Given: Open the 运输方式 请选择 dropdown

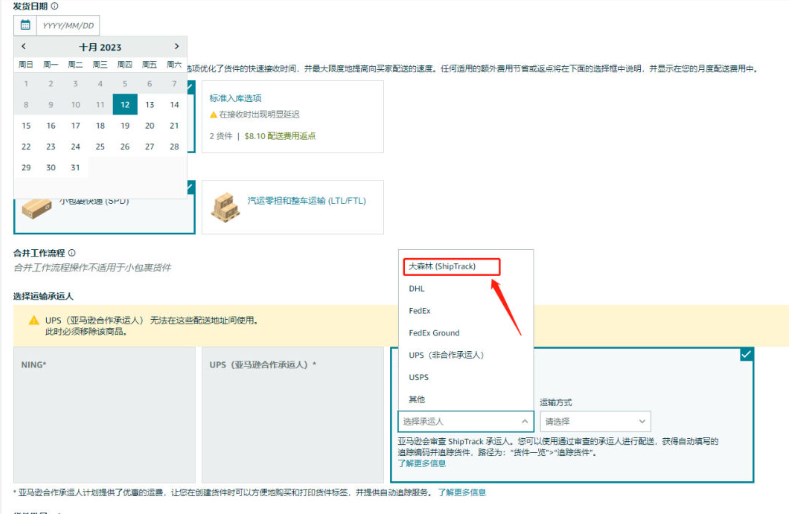Looking at the screenshot, I should coord(595,421).
